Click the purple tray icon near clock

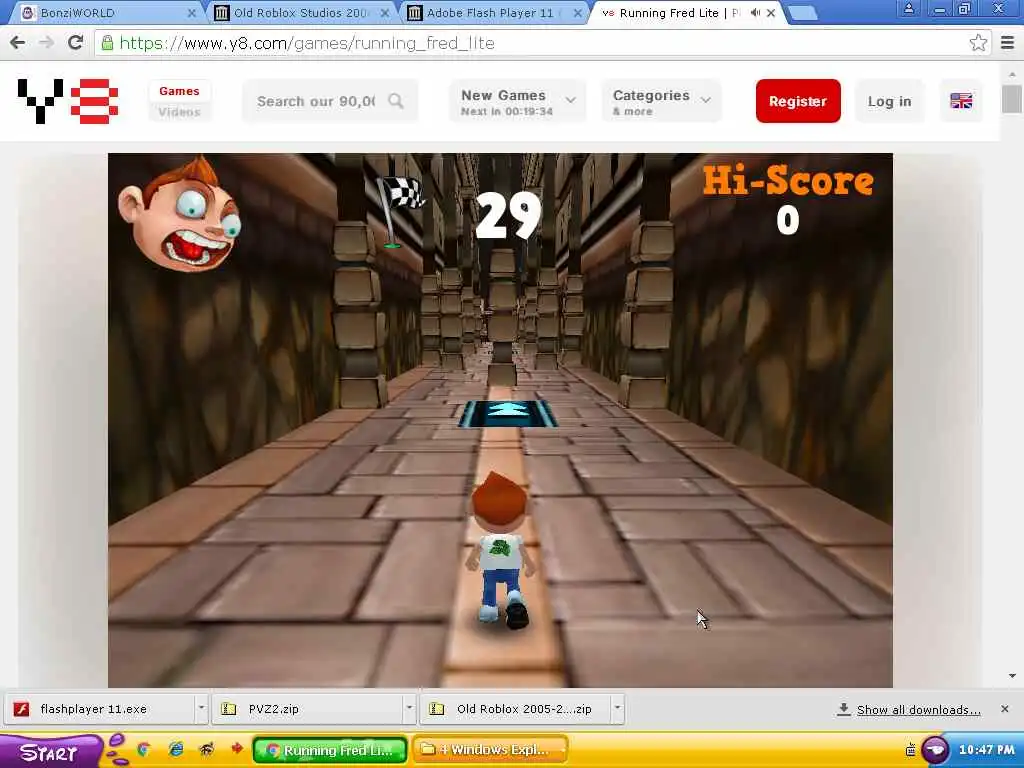935,749
